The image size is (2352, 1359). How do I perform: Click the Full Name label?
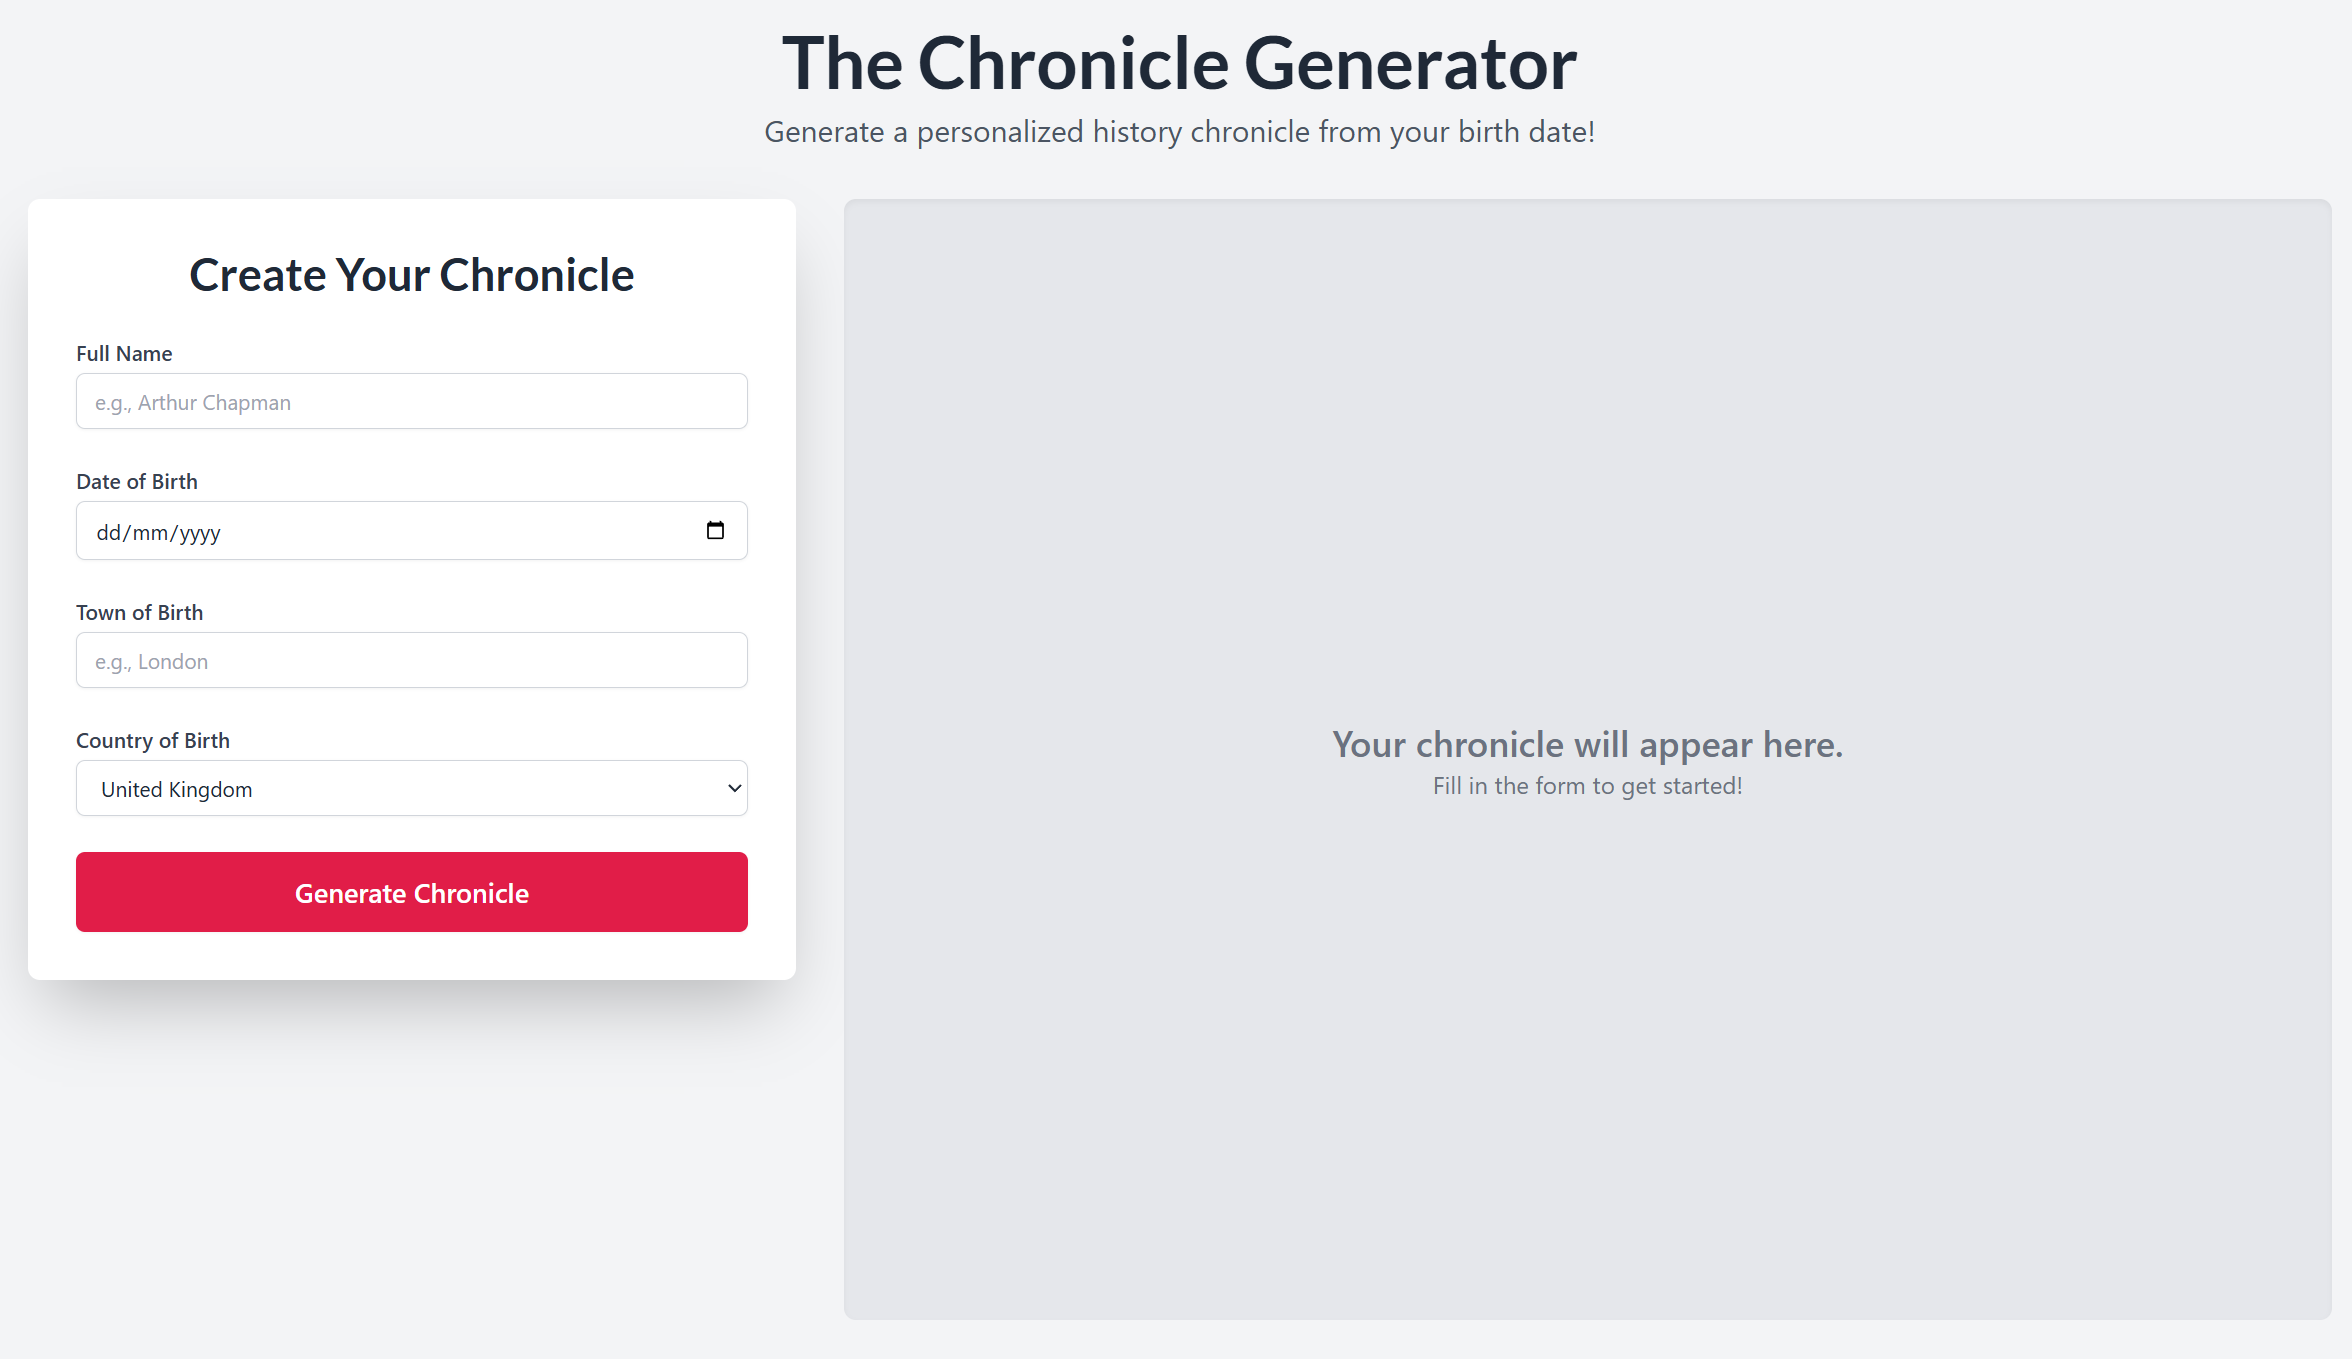click(x=123, y=353)
